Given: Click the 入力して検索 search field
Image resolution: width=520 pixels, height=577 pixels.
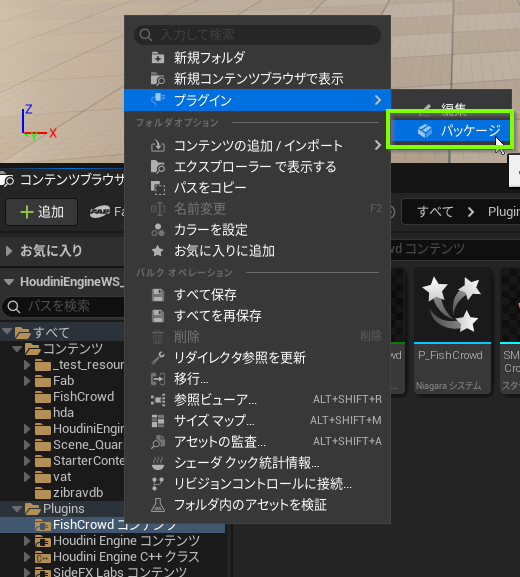Looking at the screenshot, I should pyautogui.click(x=257, y=35).
